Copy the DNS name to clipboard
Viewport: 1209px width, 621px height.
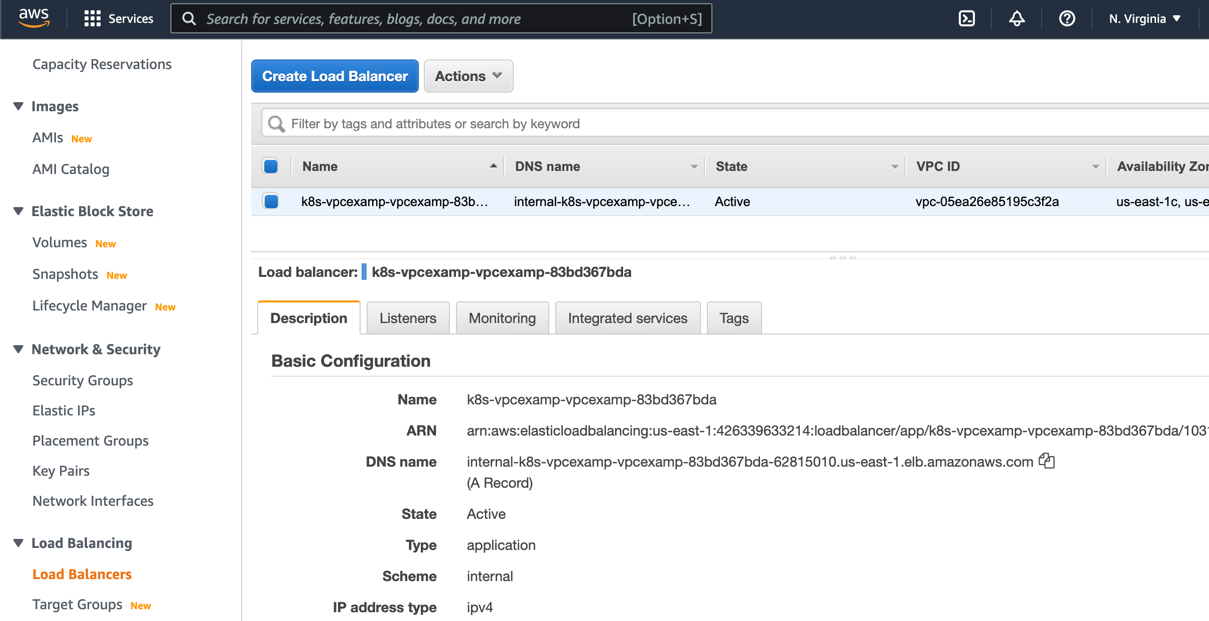tap(1047, 461)
